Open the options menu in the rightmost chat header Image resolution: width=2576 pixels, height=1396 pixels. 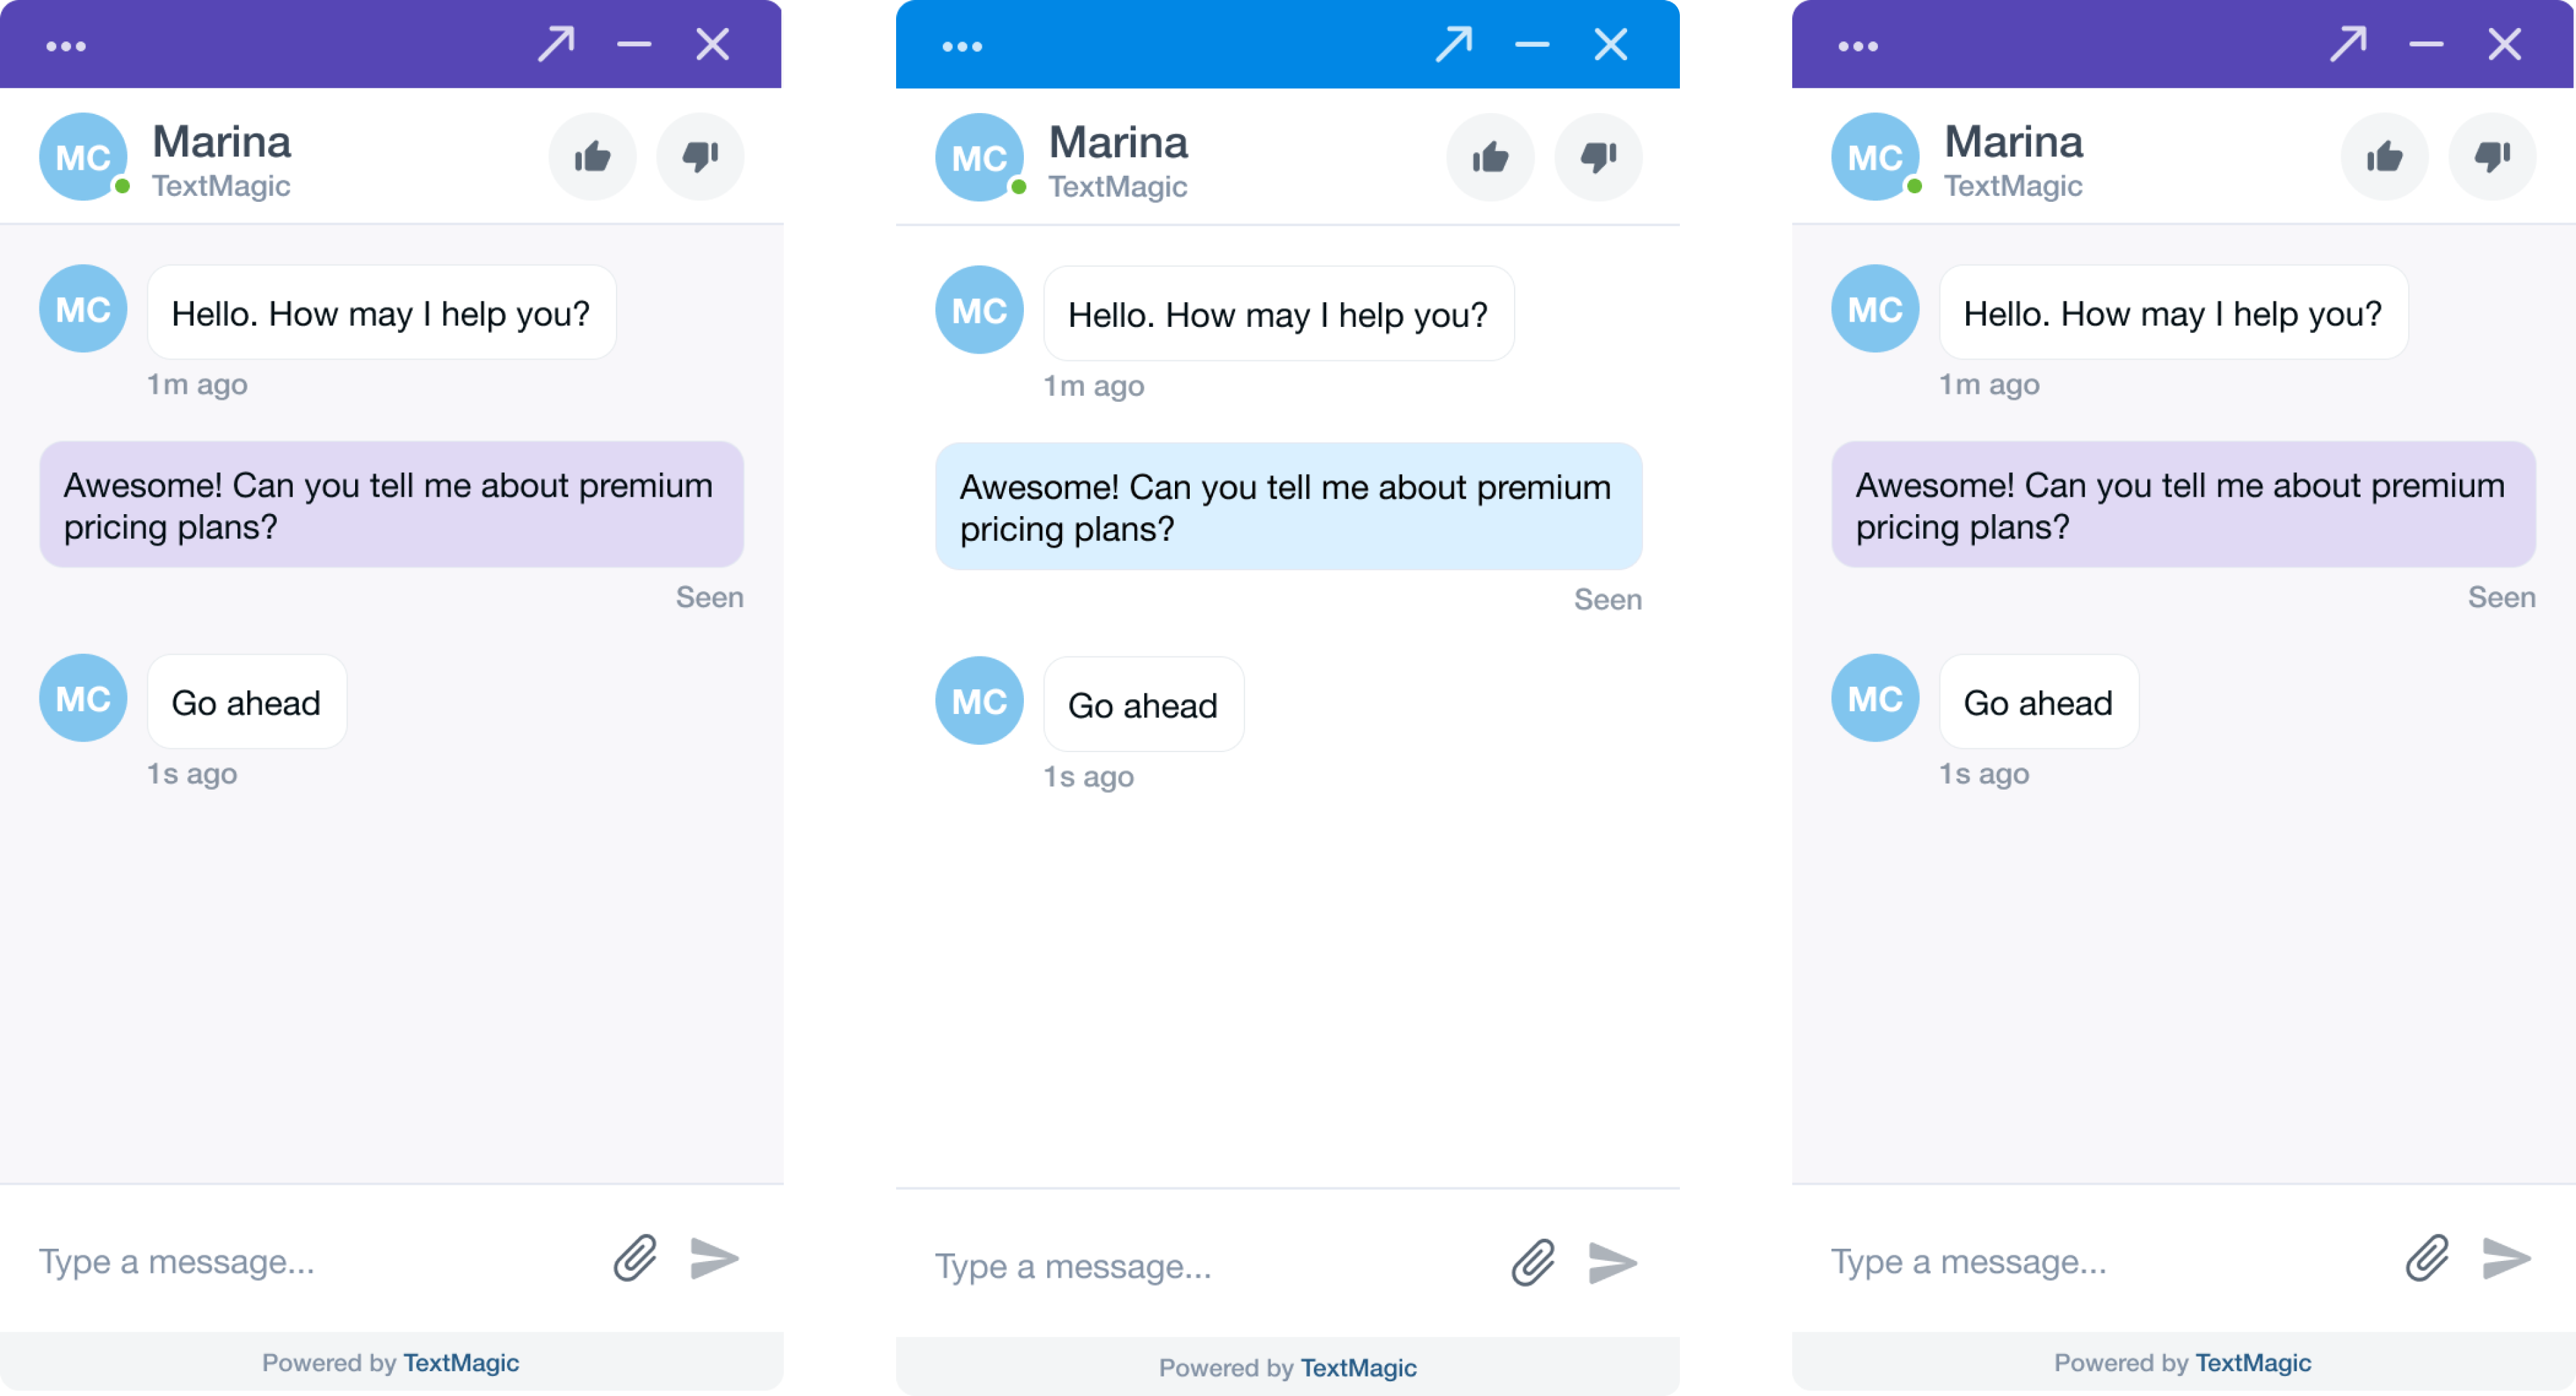pyautogui.click(x=1858, y=44)
